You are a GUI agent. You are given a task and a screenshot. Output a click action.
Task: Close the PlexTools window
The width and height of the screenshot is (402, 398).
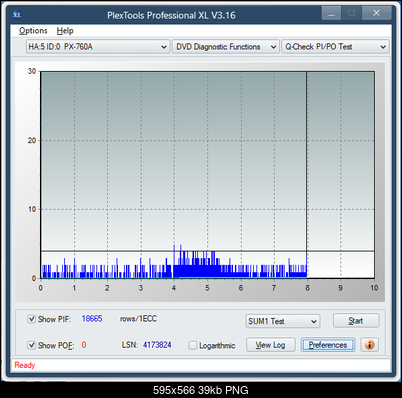coord(376,13)
